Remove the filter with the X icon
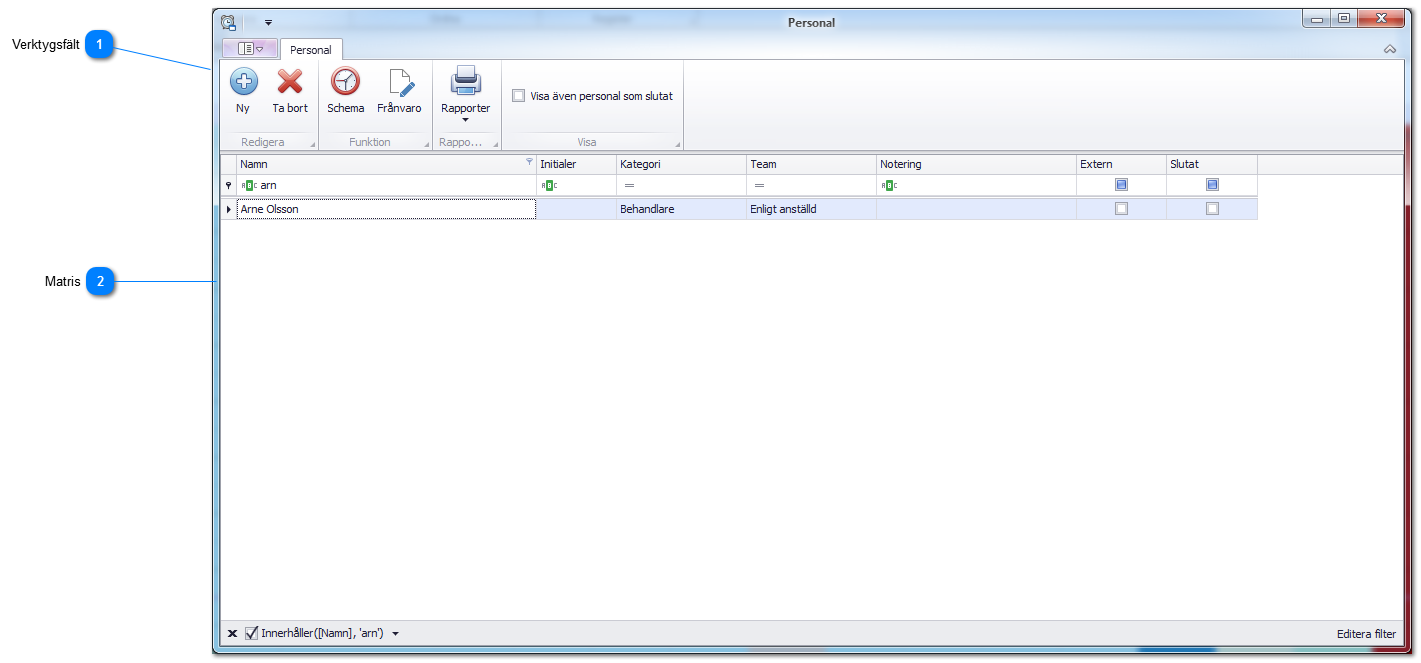1421x663 pixels. click(x=232, y=634)
